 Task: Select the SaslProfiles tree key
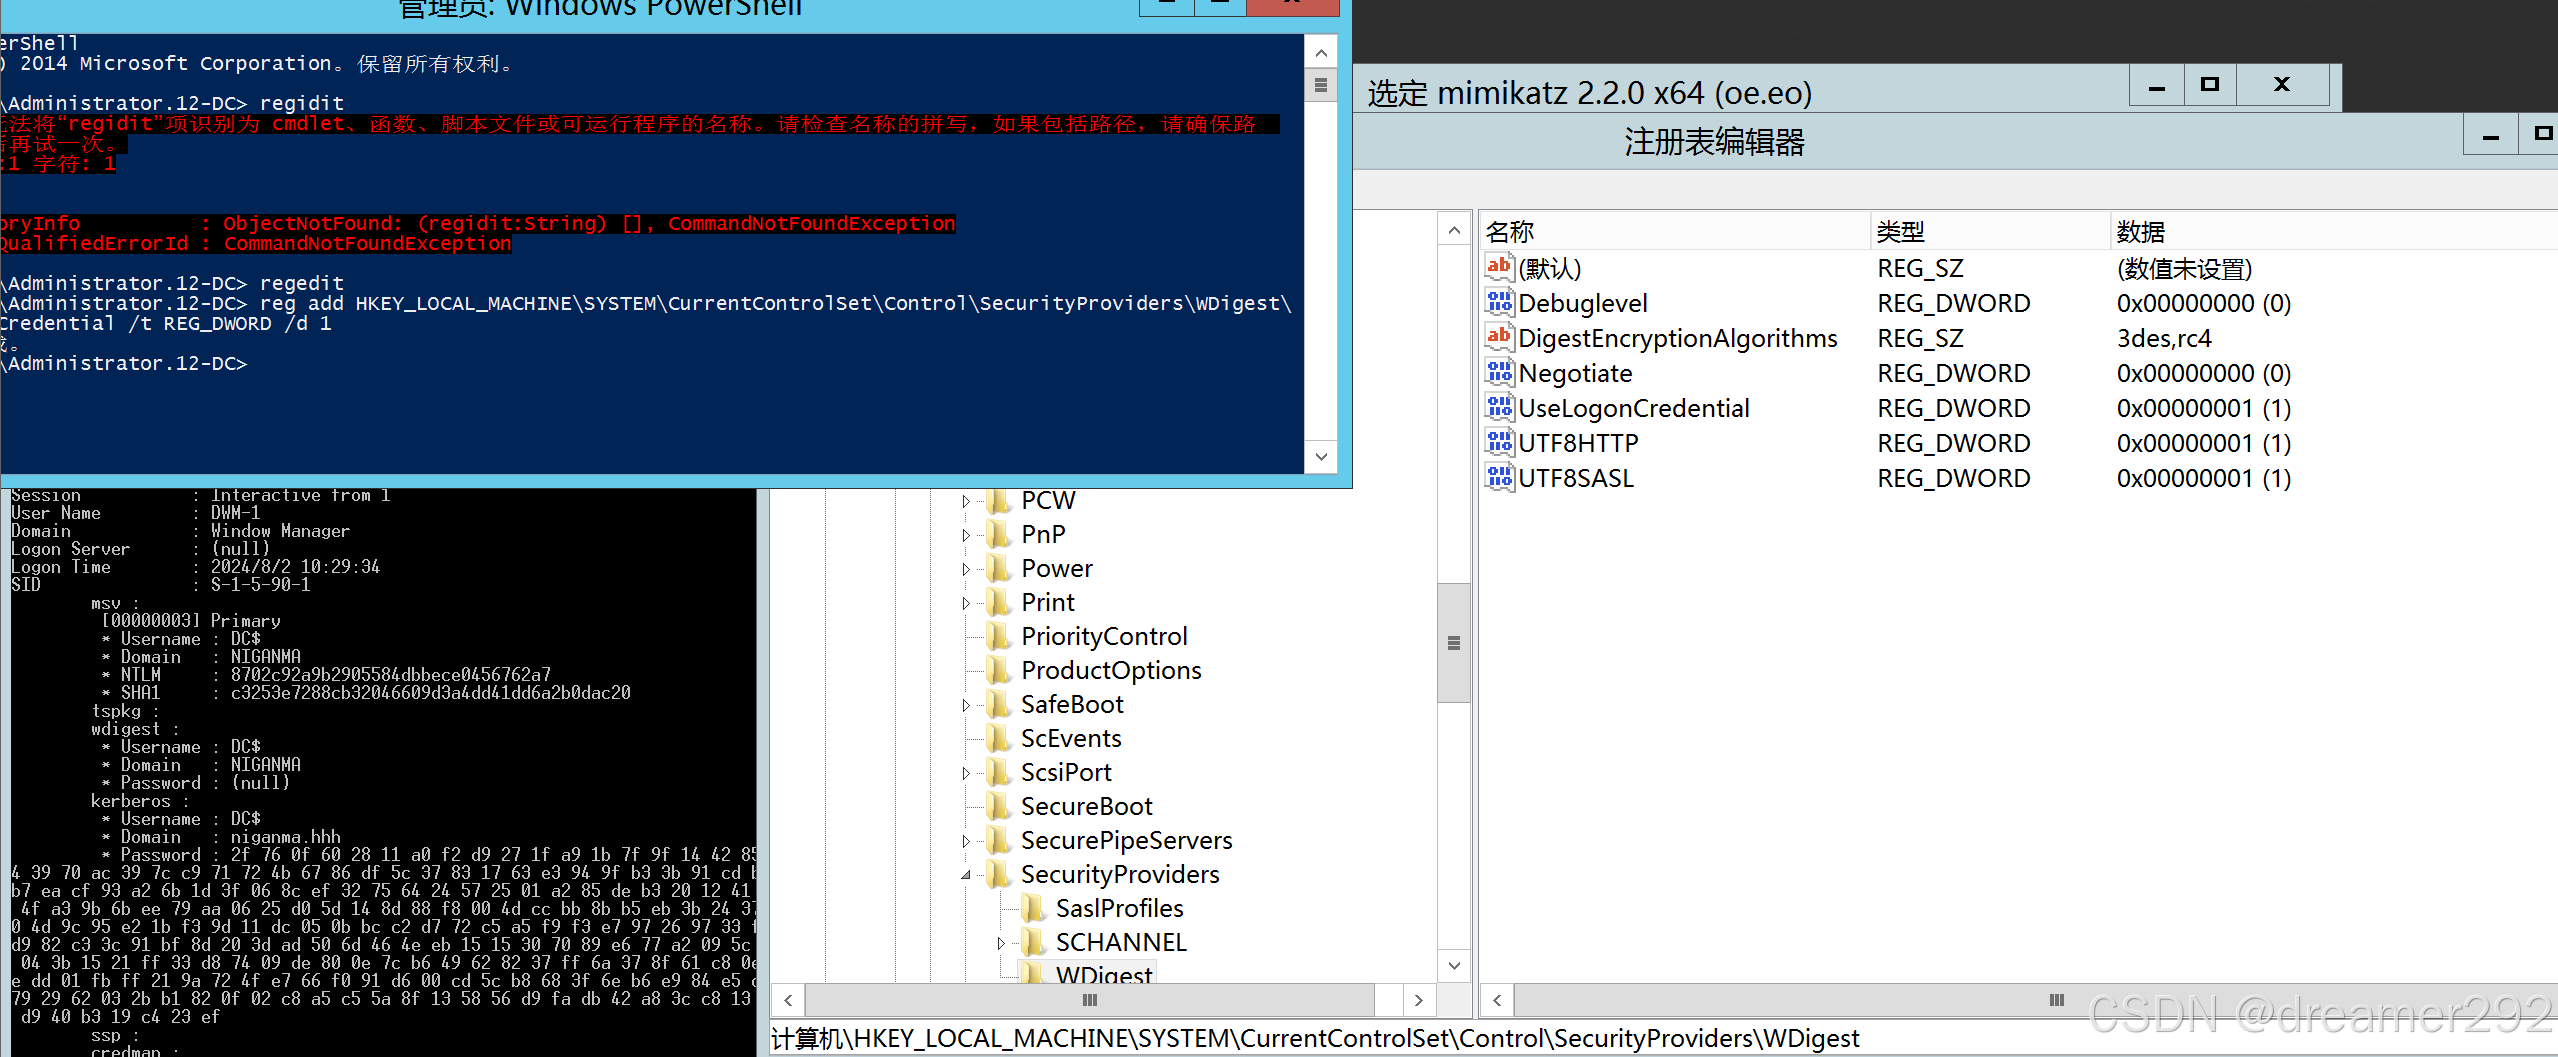1119,908
